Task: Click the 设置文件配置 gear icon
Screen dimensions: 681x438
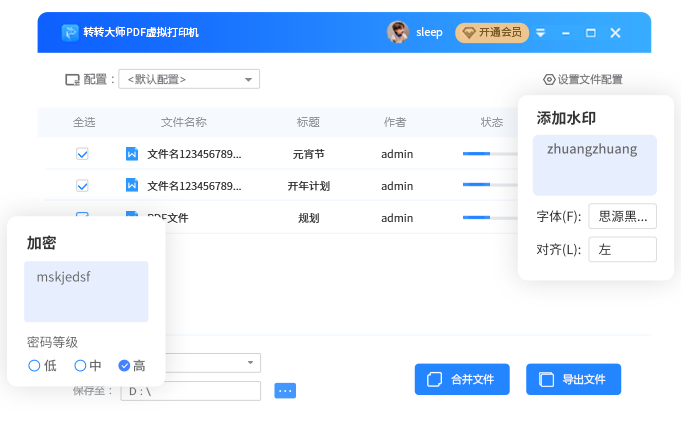Action: 549,80
